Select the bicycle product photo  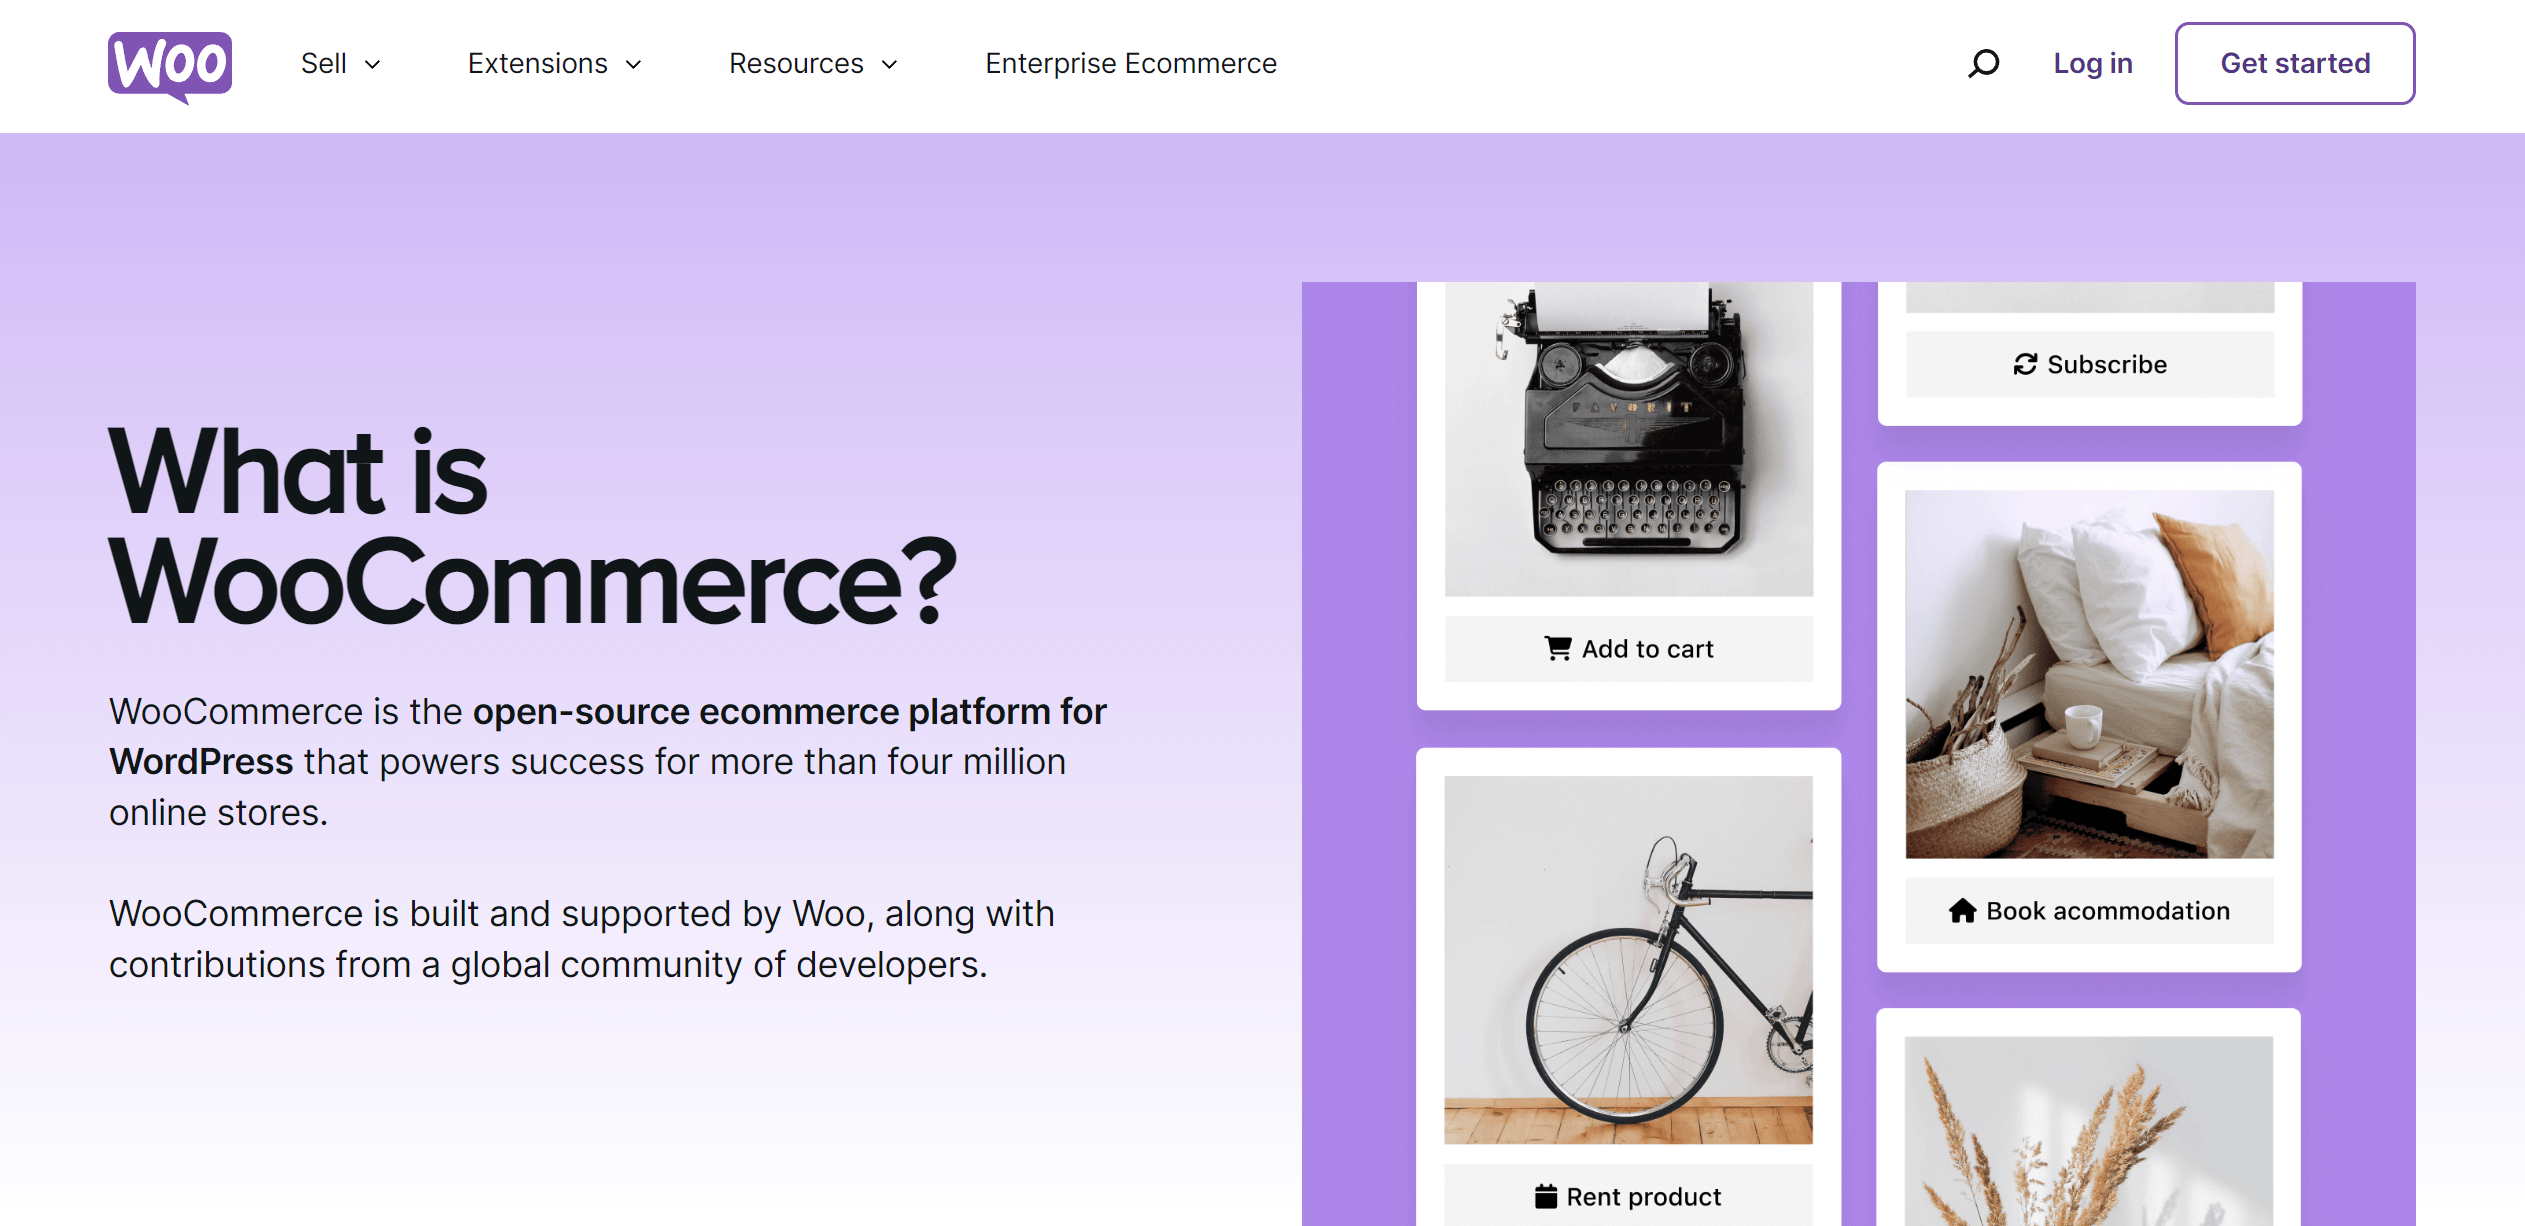coord(1629,960)
